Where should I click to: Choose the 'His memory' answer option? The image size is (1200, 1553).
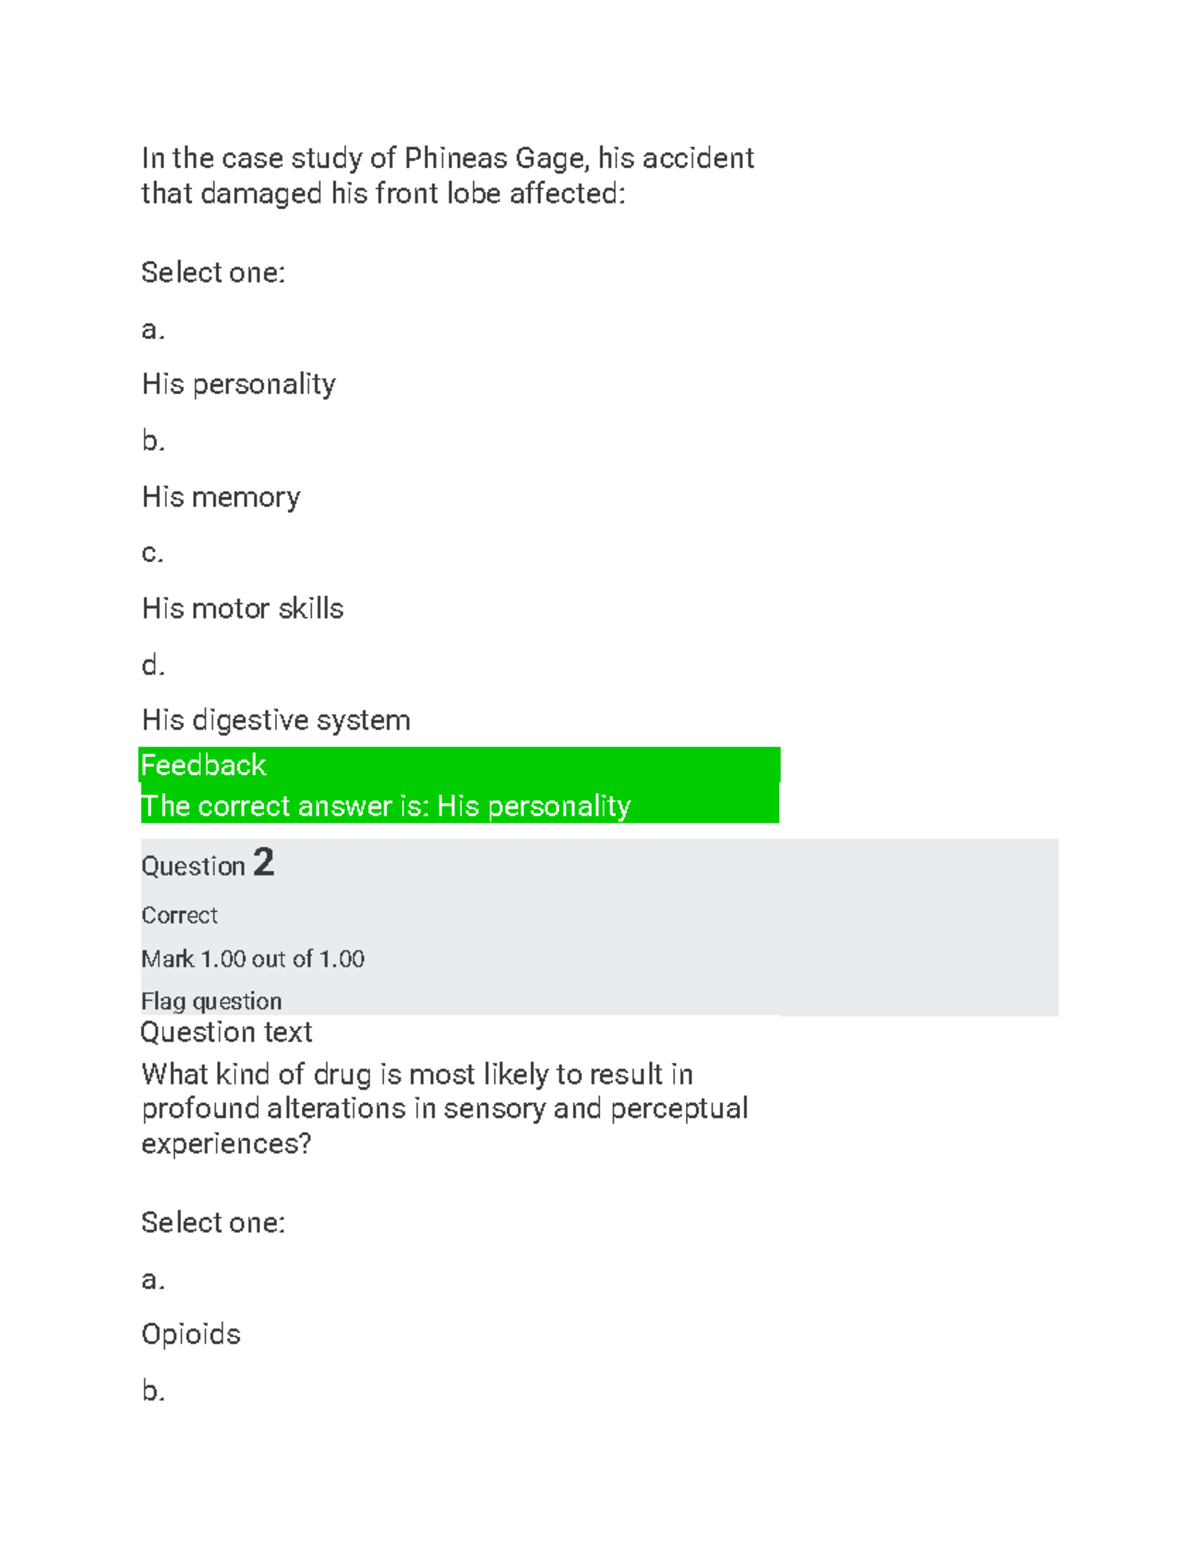tap(221, 497)
